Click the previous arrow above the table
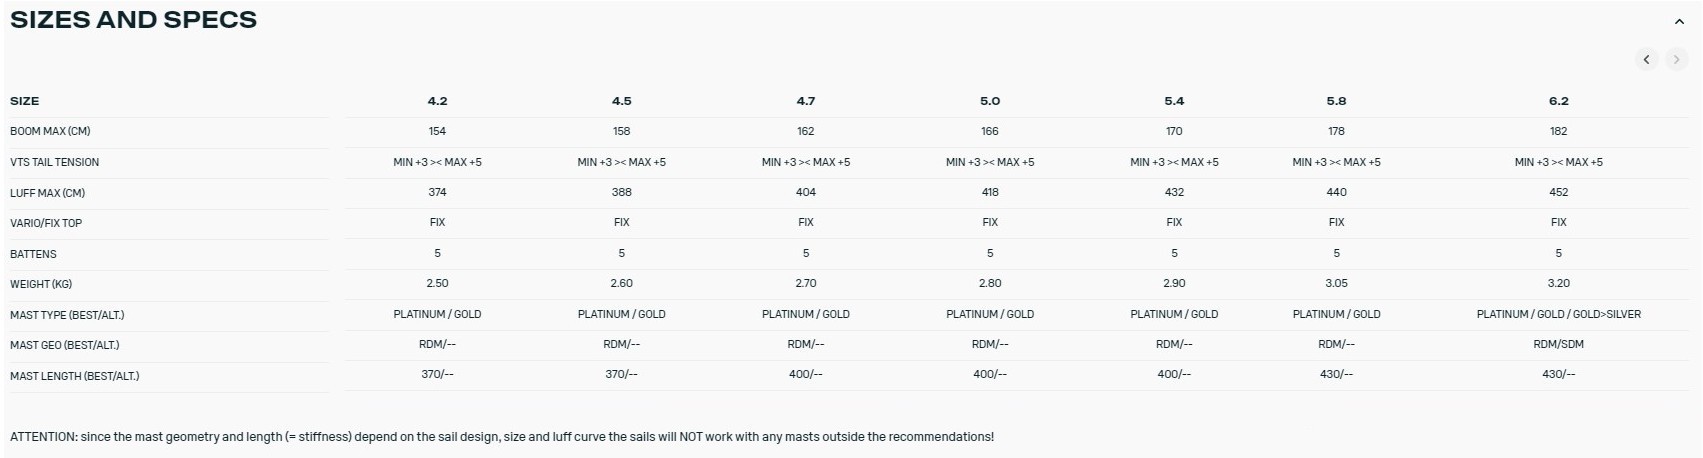Image resolution: width=1703 pixels, height=458 pixels. tap(1647, 60)
